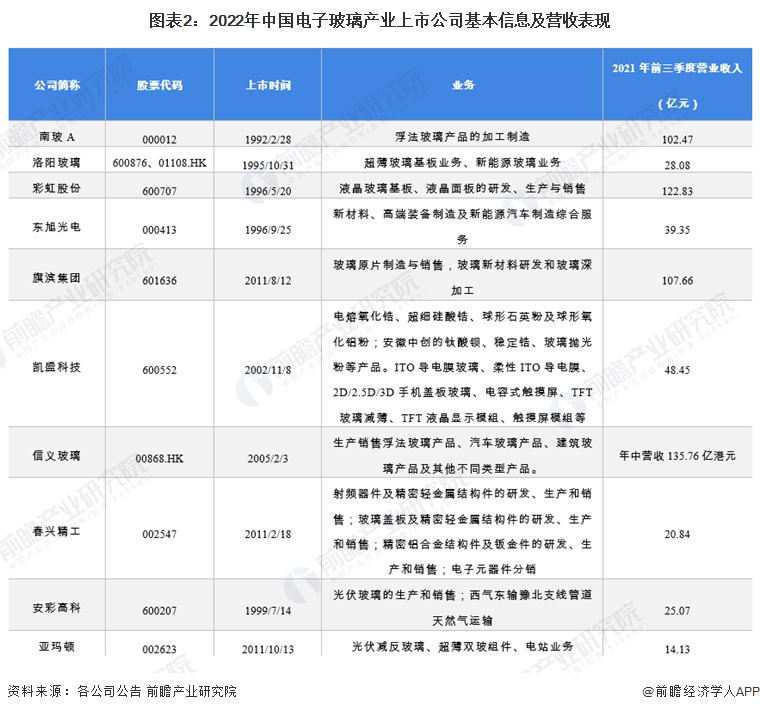Select revenue value 28.08
760x712 pixels.
tap(677, 165)
